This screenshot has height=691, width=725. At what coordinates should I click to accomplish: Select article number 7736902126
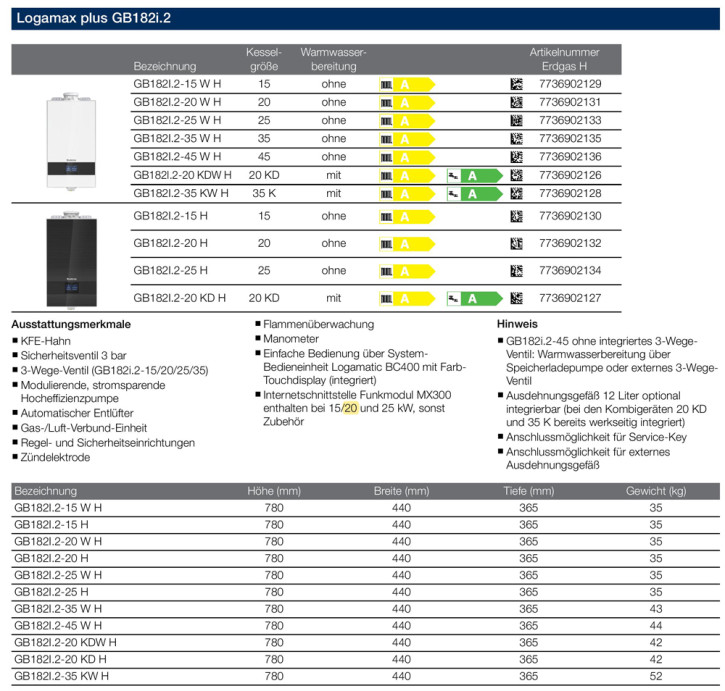[x=570, y=175]
